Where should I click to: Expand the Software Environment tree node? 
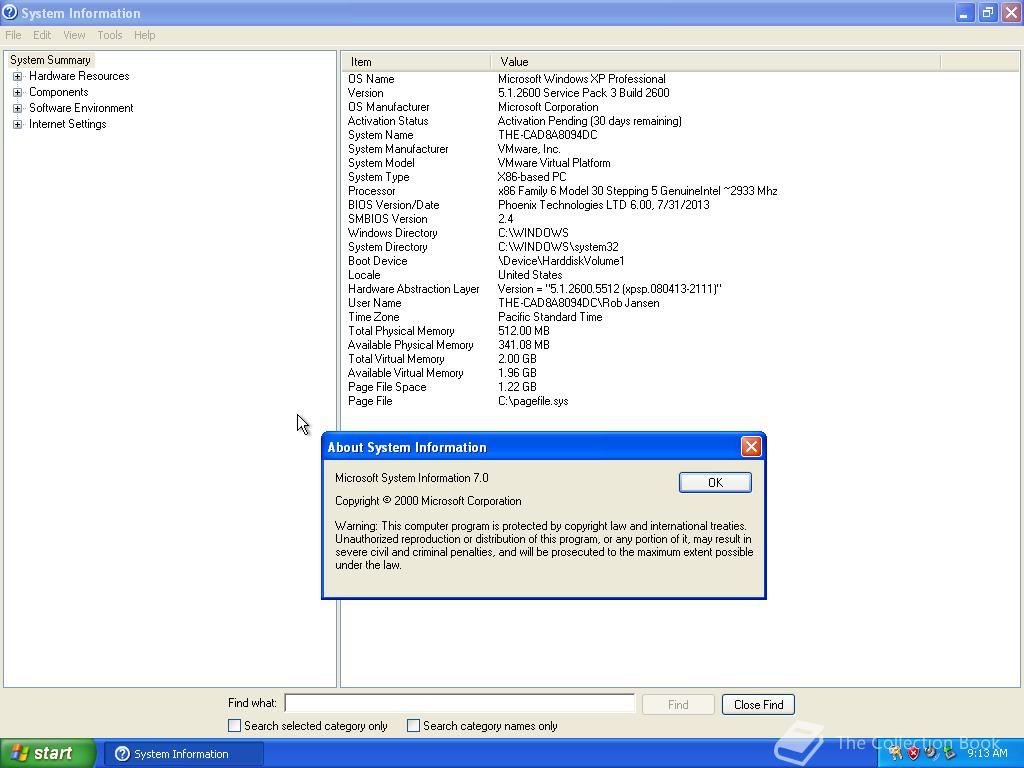(18, 108)
